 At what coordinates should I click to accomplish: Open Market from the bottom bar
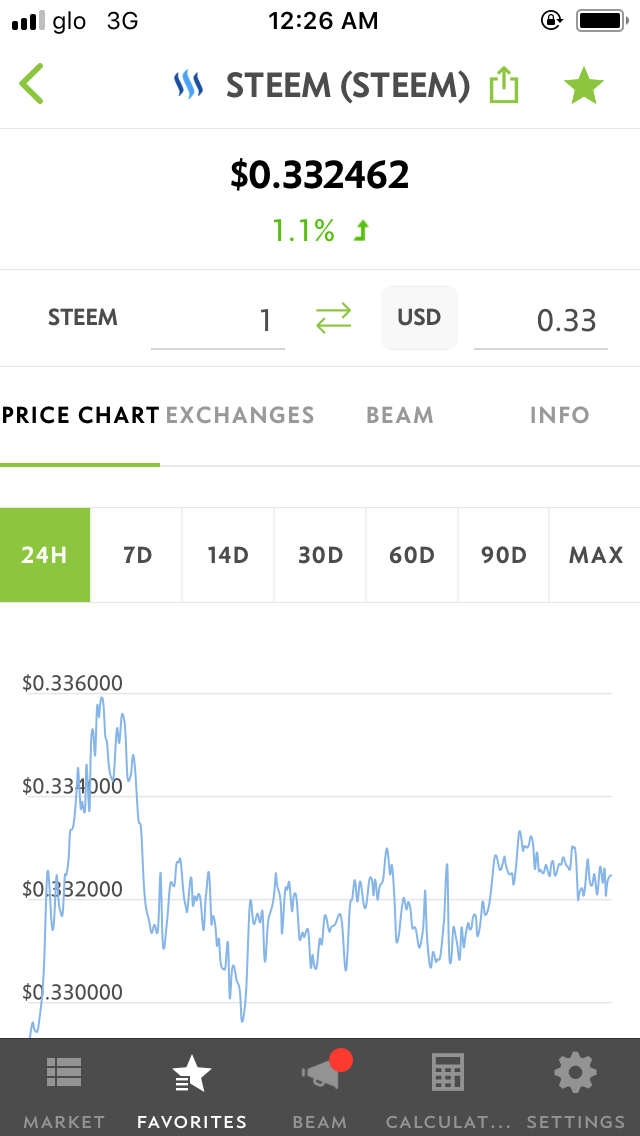point(64,1087)
